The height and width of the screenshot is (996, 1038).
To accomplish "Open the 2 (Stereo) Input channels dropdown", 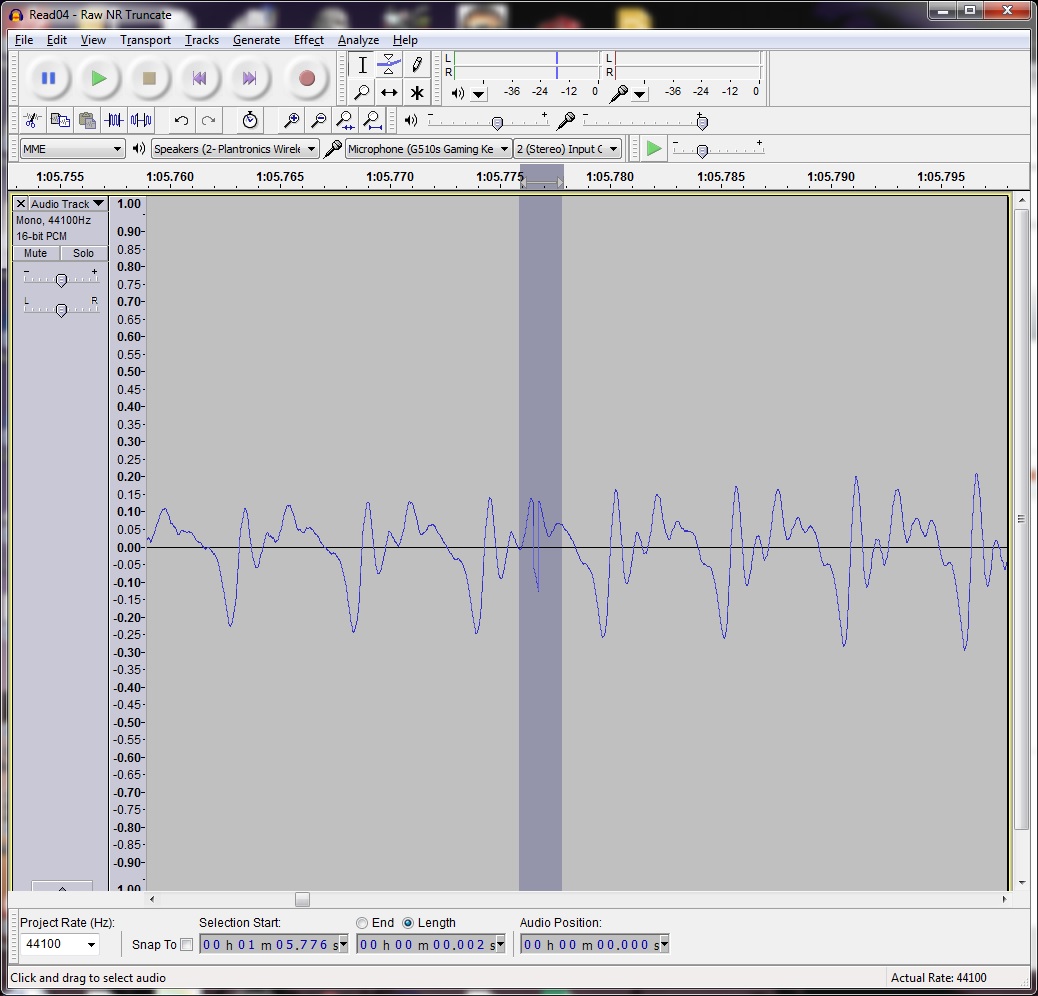I will [567, 149].
